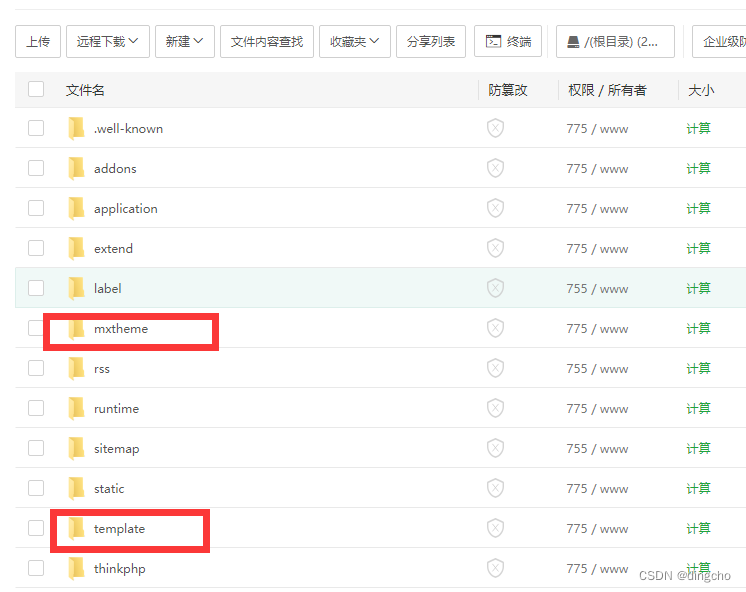The width and height of the screenshot is (746, 592).
Task: Click the tamper-proof shield for label
Action: pos(495,288)
